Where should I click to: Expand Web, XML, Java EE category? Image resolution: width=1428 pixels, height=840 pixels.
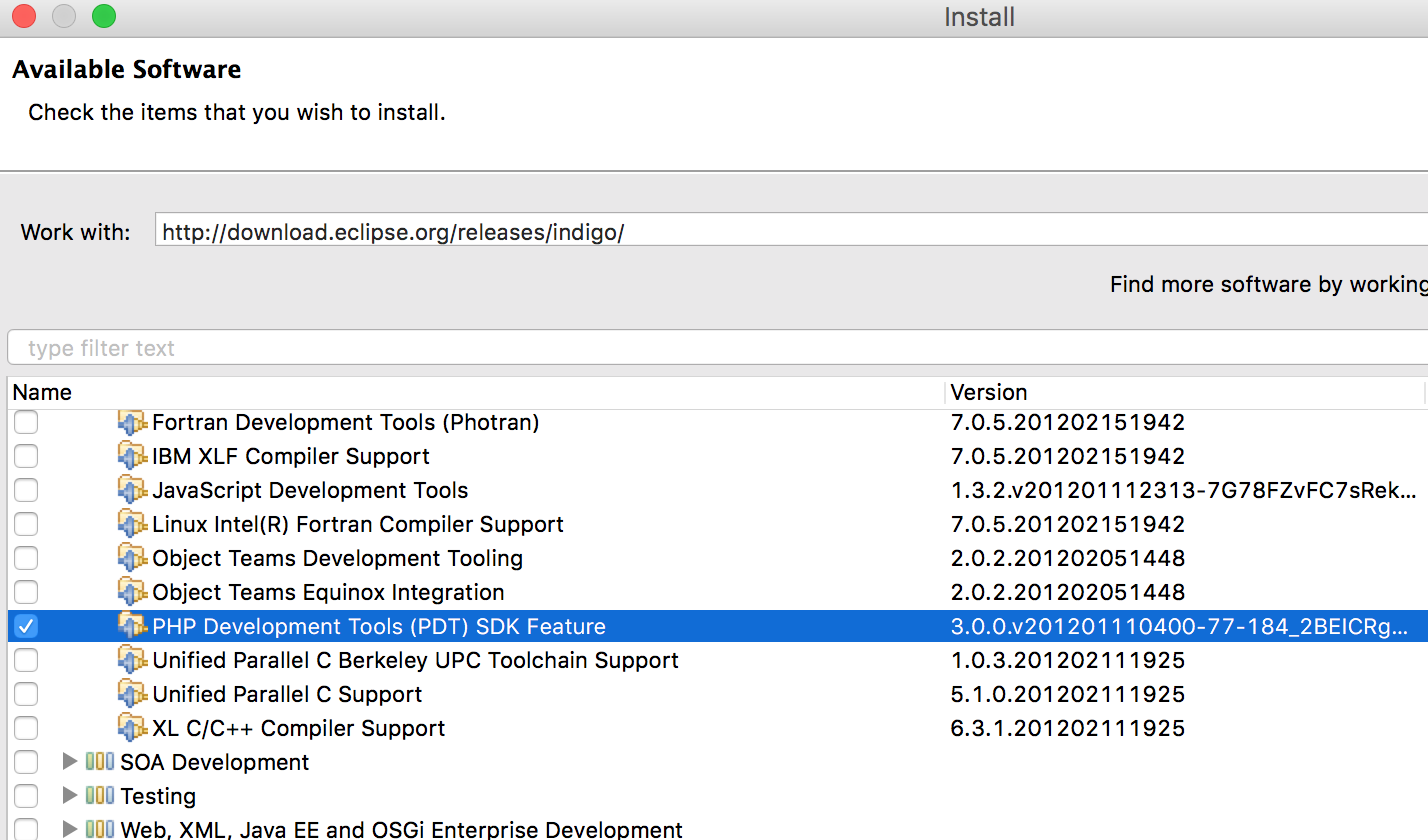pyautogui.click(x=69, y=829)
